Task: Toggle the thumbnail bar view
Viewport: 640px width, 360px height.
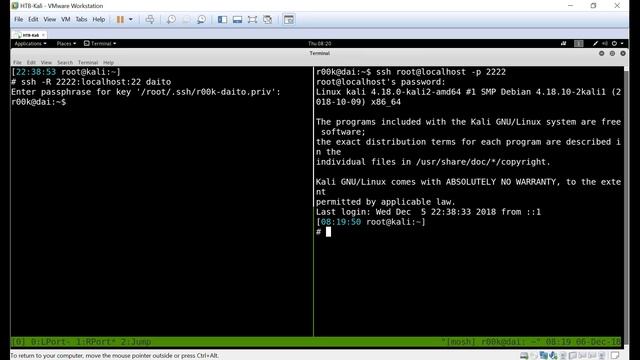Action: click(x=237, y=19)
